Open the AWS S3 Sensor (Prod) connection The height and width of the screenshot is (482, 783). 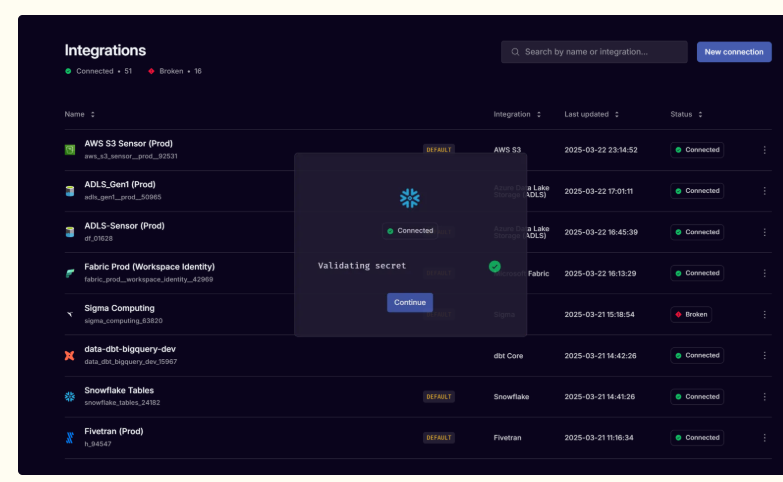point(128,143)
